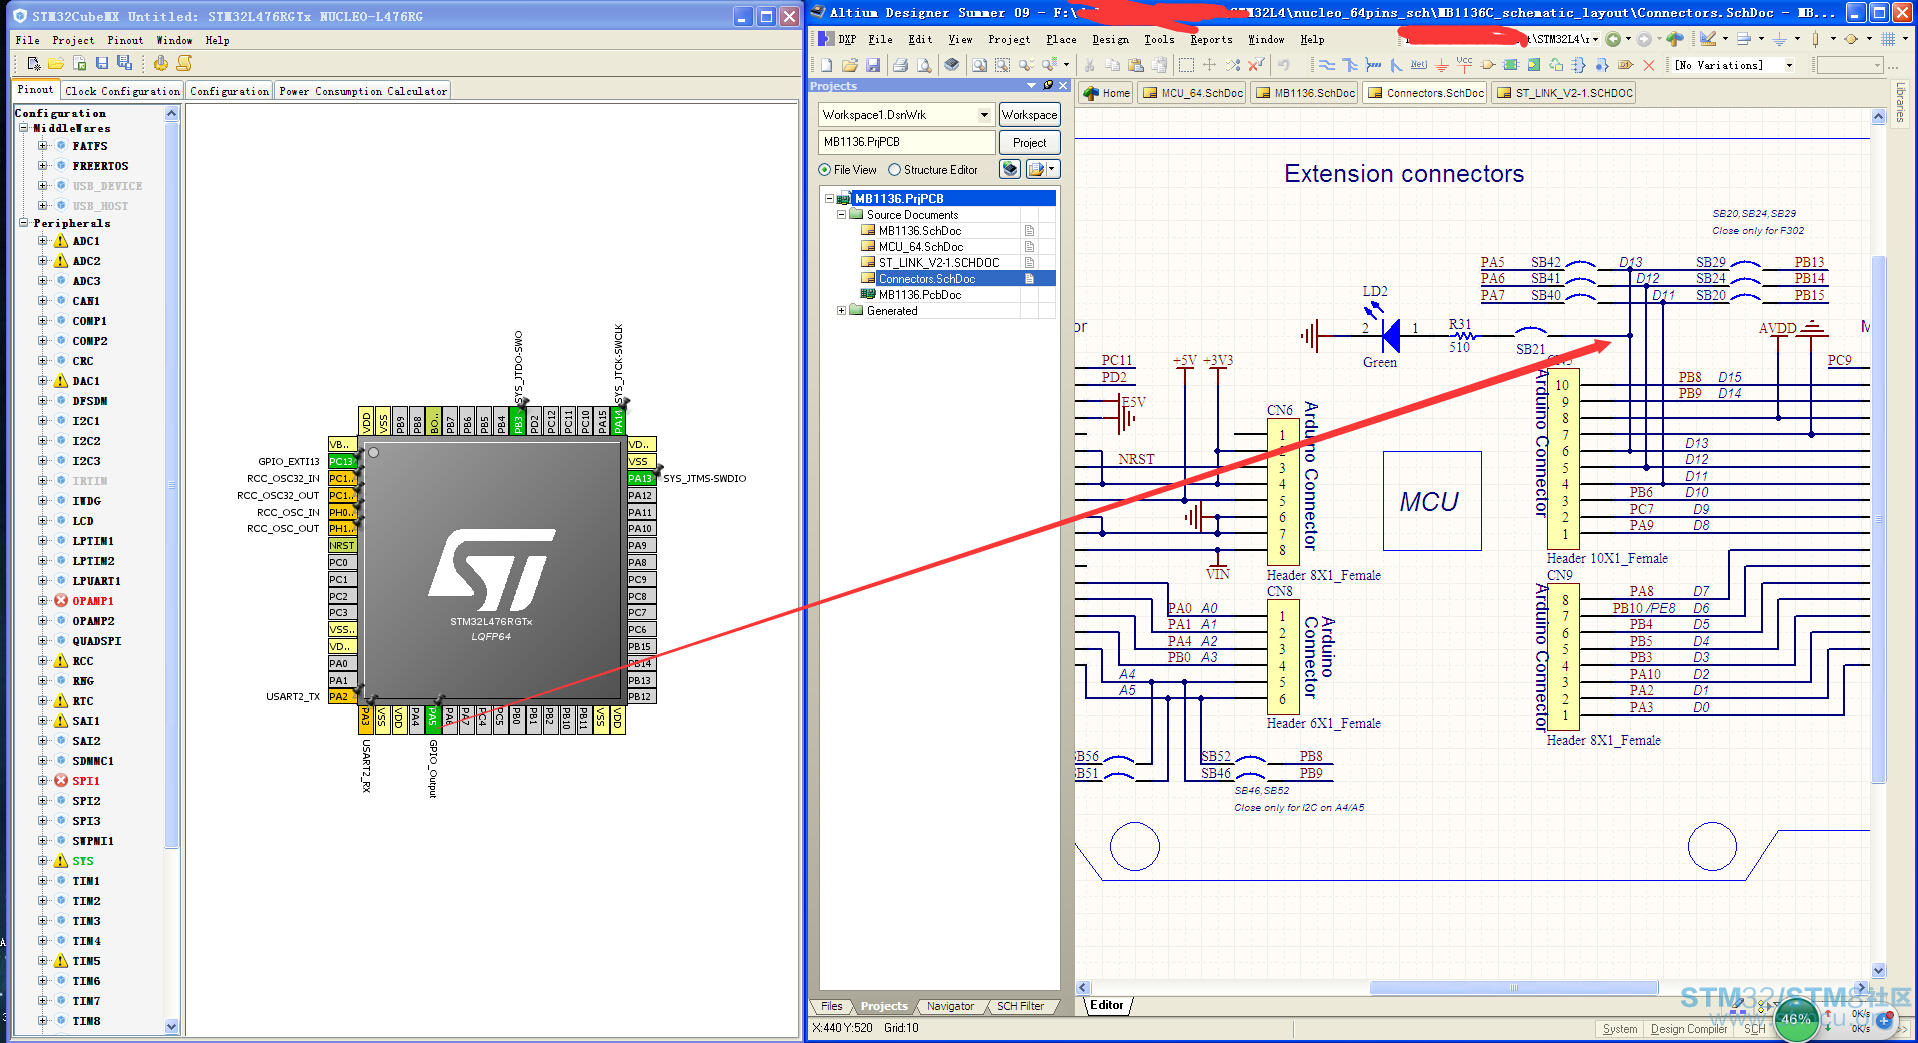Open Reports menu in Altium
The image size is (1918, 1043).
click(x=1211, y=39)
